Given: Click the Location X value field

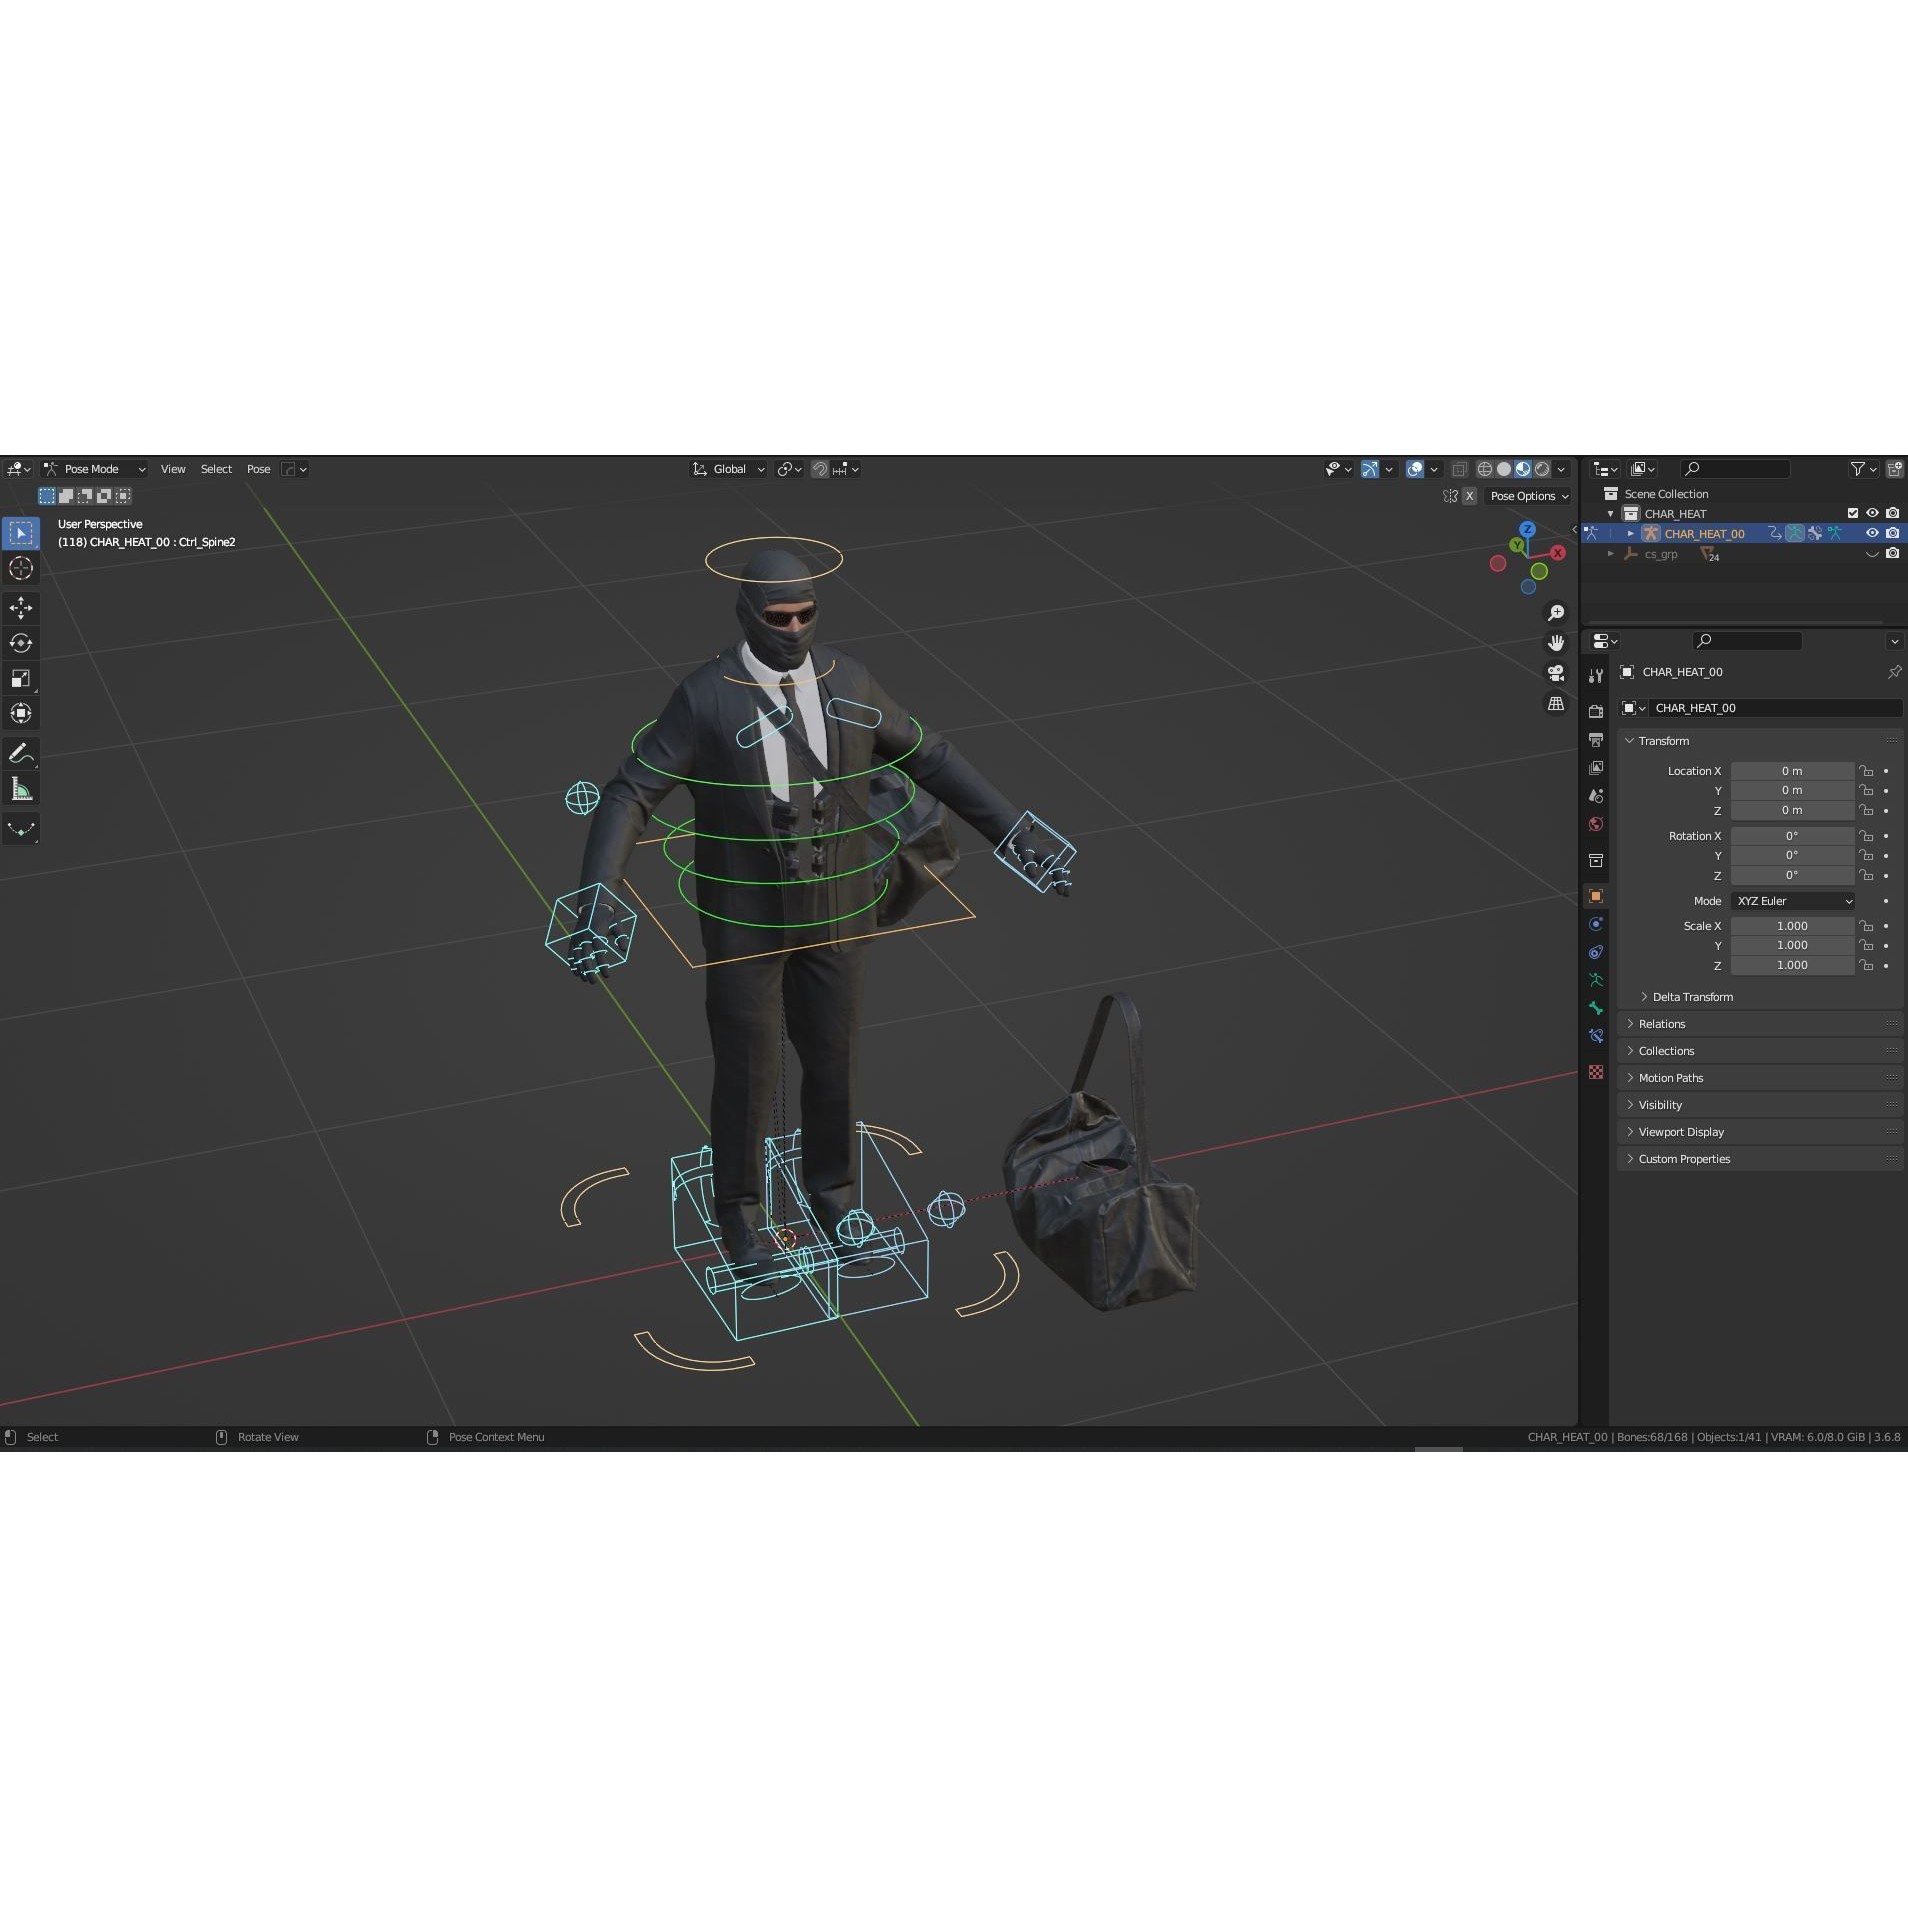Looking at the screenshot, I should 1793,770.
